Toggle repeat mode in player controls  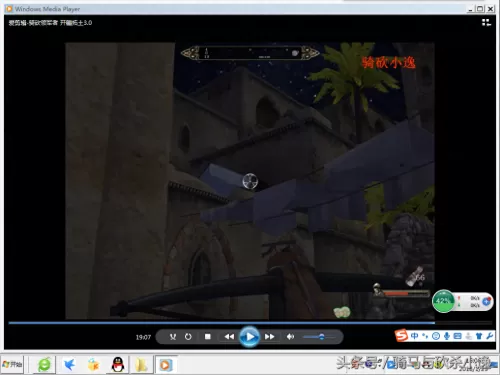188,337
